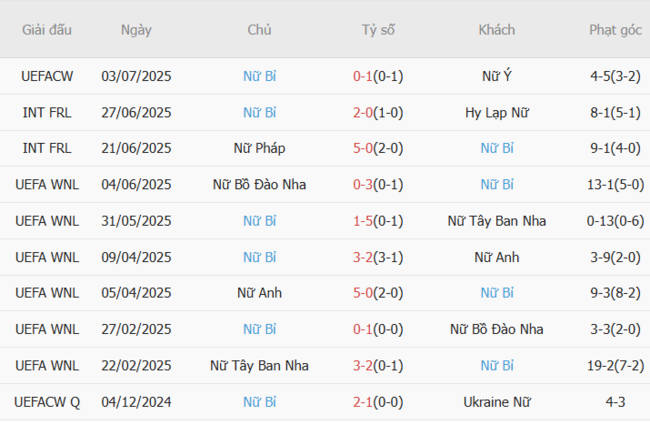Click the "Ngày" column header
The height and width of the screenshot is (425, 650).
tap(136, 30)
